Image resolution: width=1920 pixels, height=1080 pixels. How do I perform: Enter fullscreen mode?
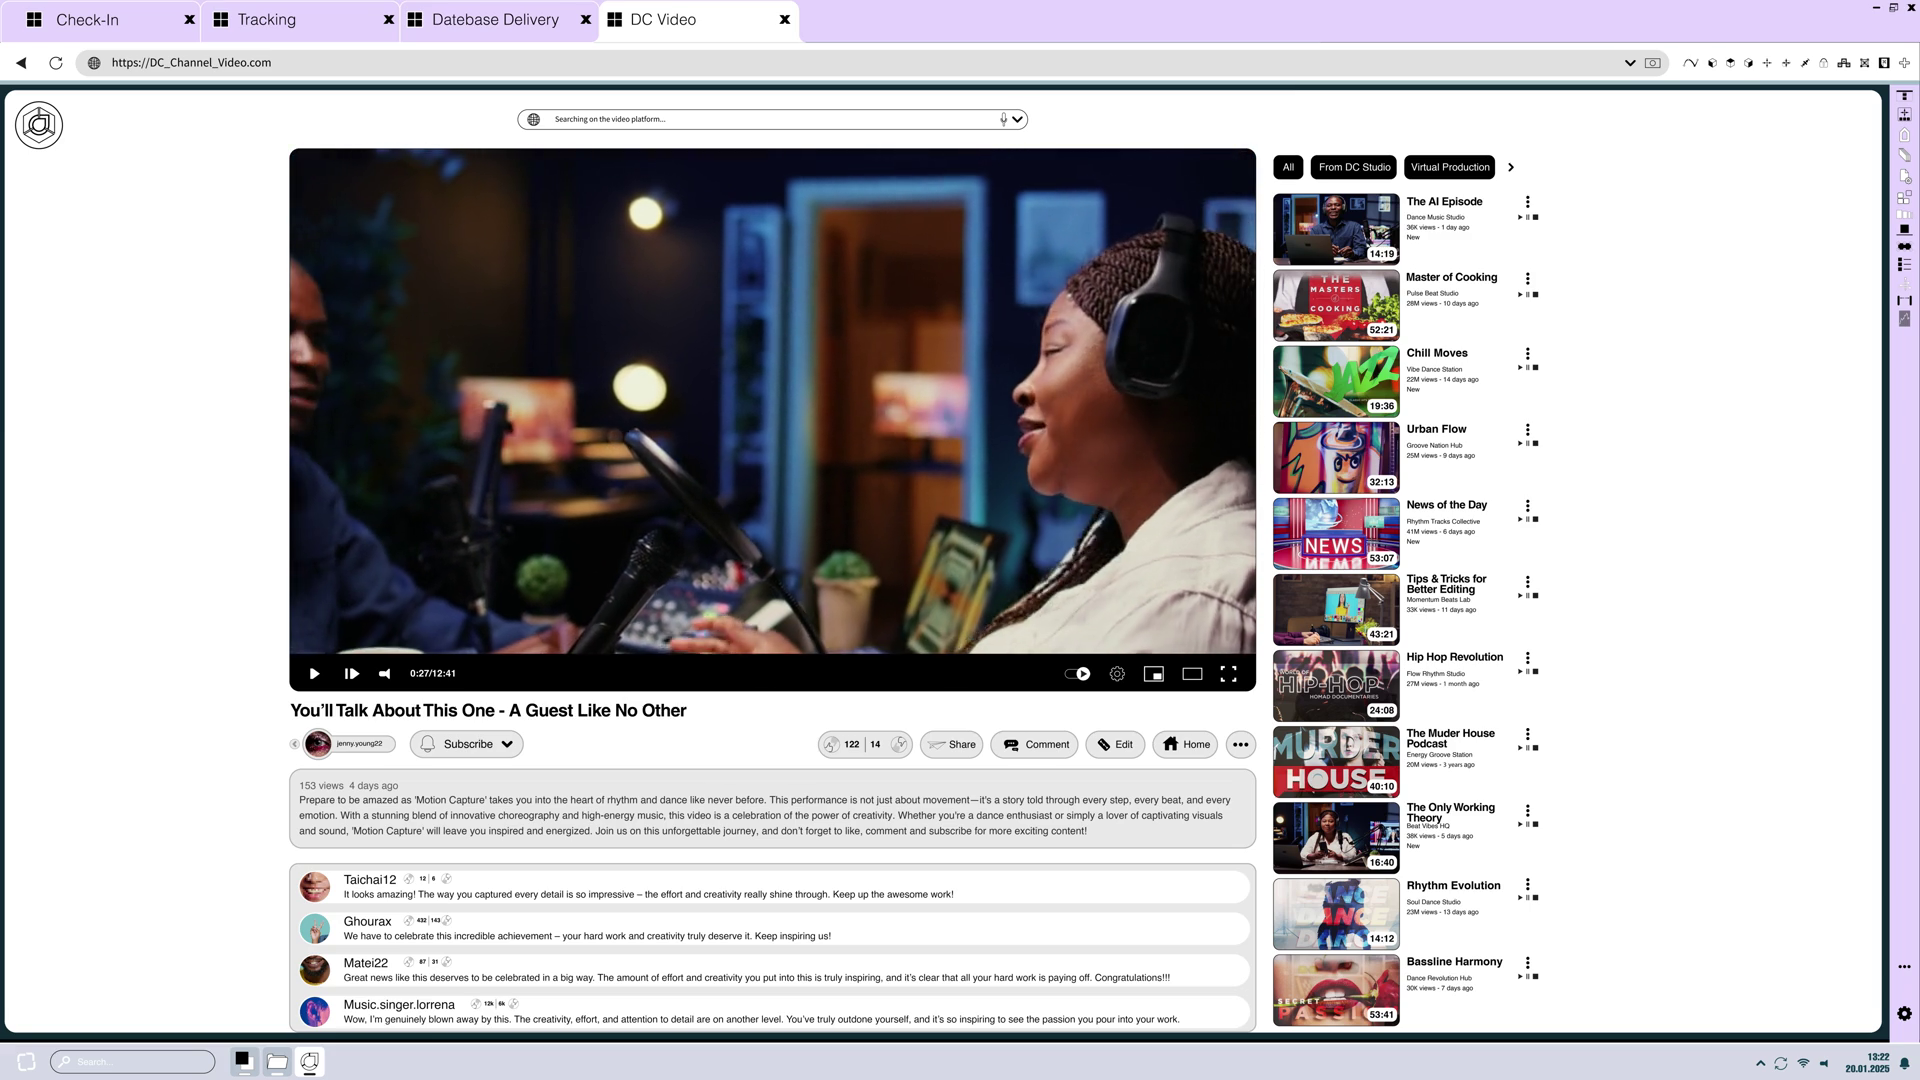(1229, 674)
